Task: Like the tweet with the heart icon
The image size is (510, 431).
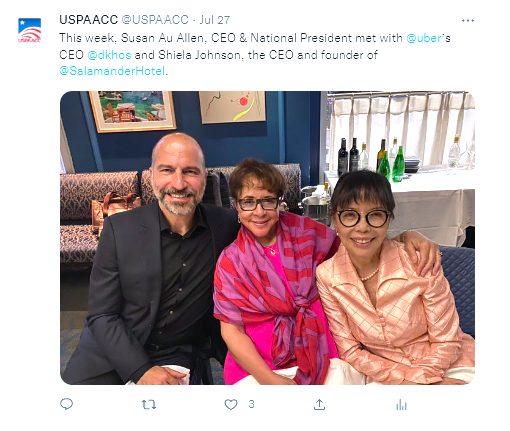Action: coord(231,405)
